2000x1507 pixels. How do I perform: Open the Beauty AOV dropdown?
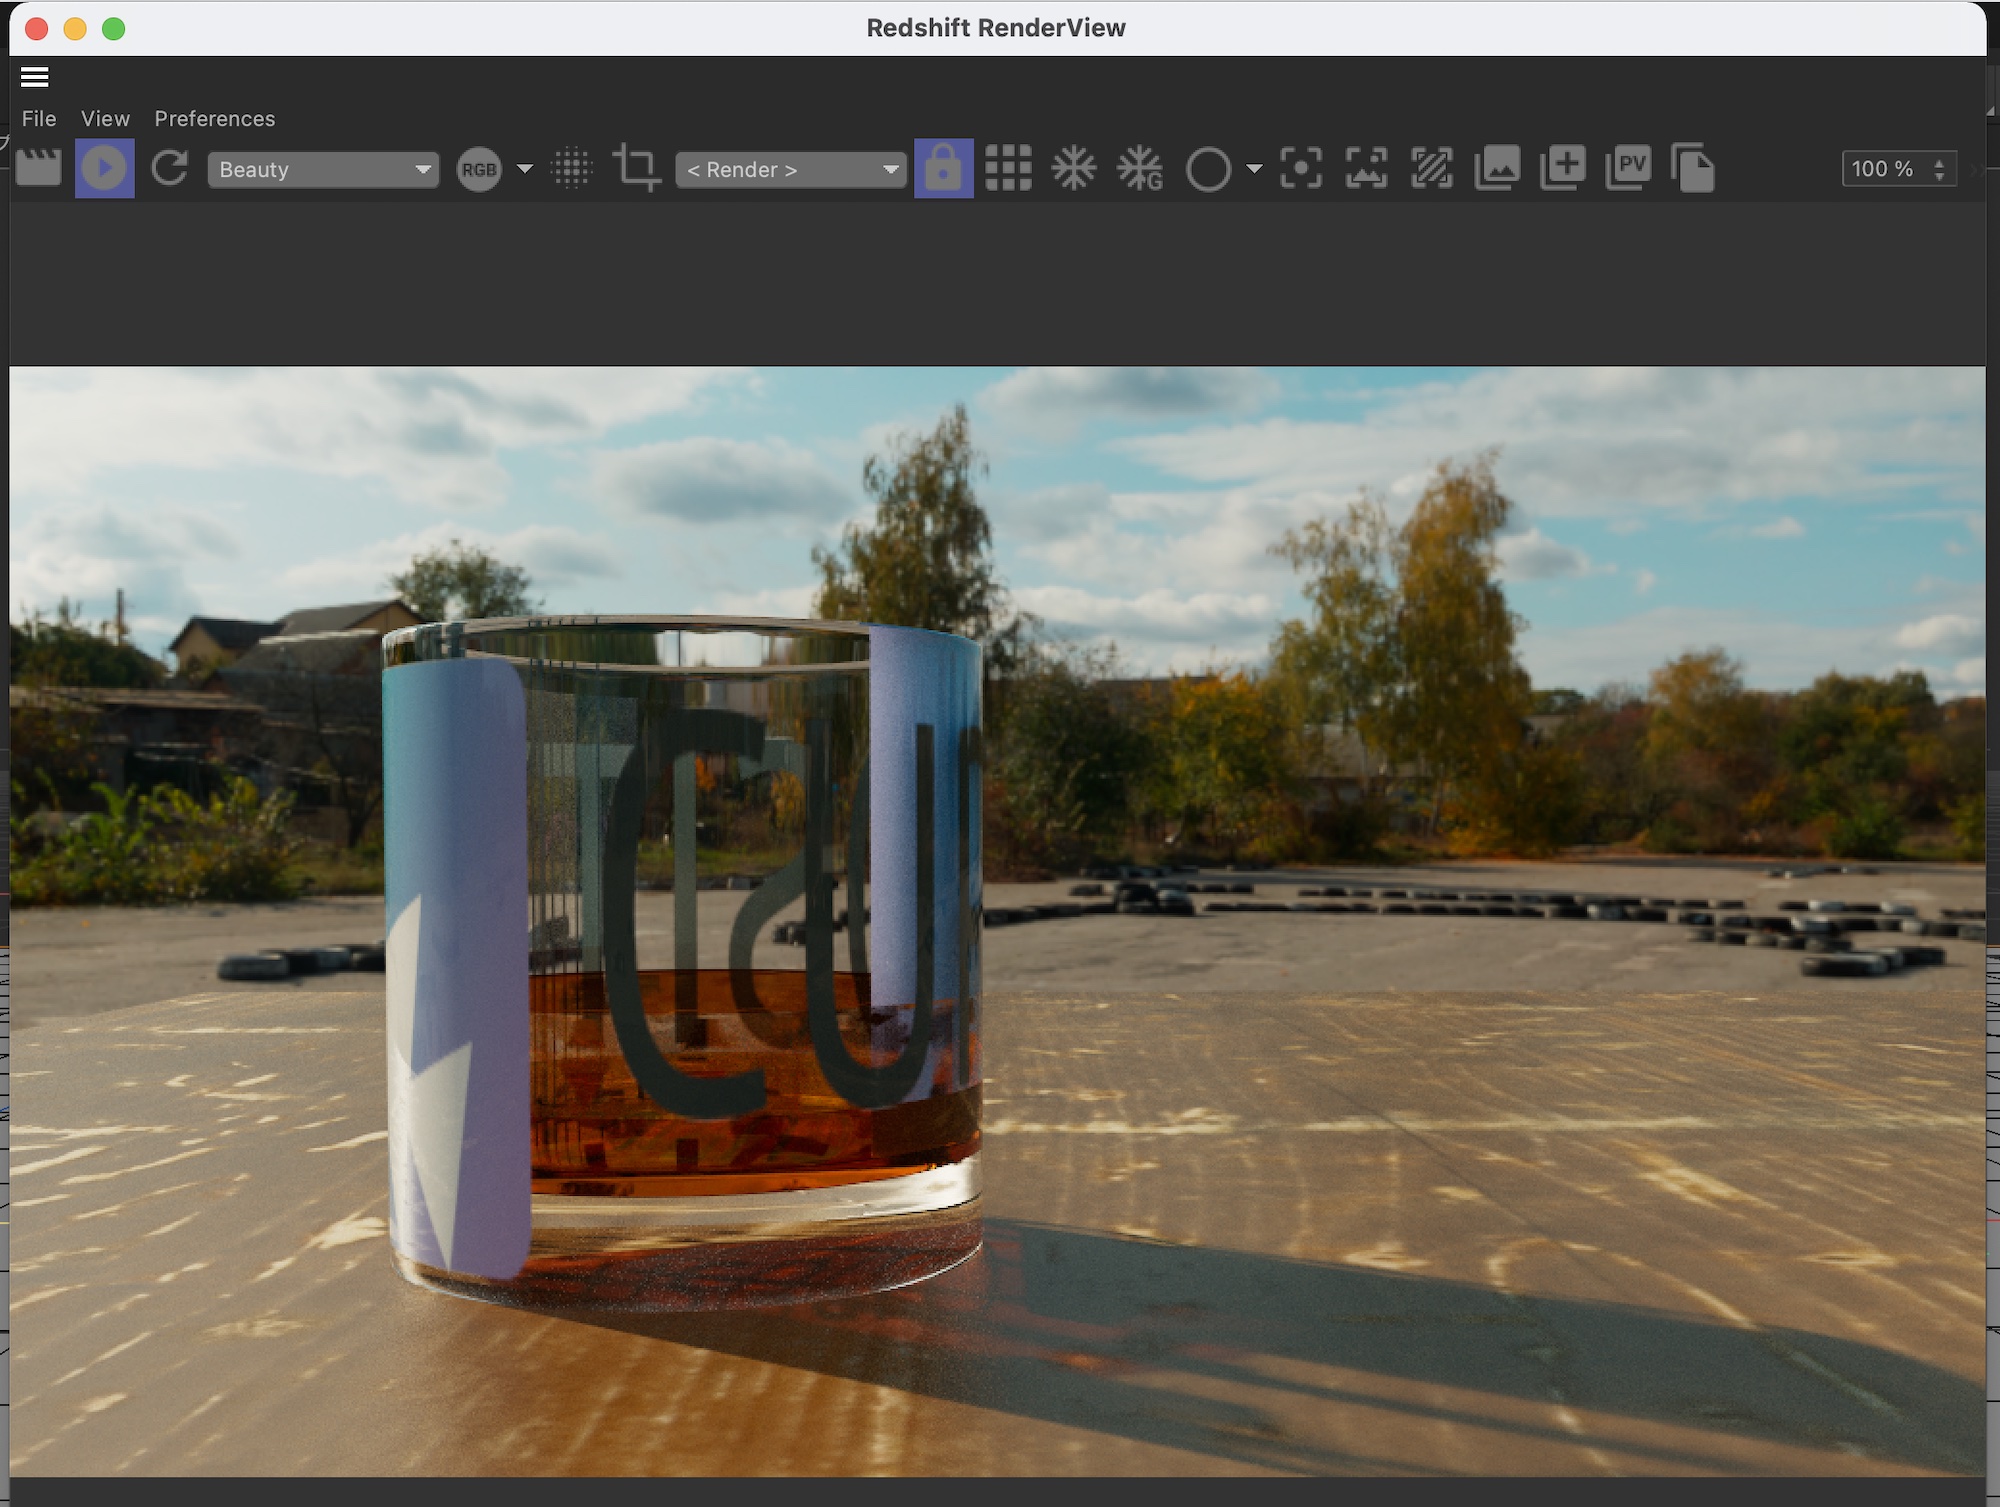click(323, 169)
